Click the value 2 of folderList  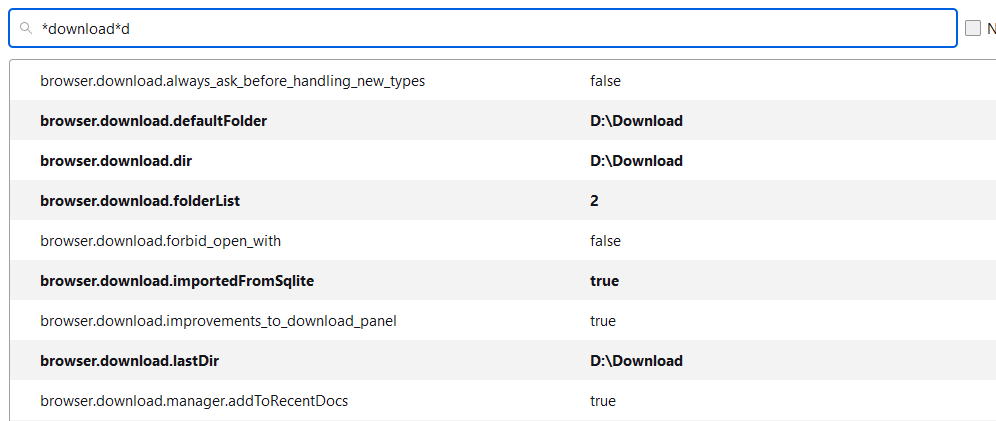pyautogui.click(x=594, y=201)
